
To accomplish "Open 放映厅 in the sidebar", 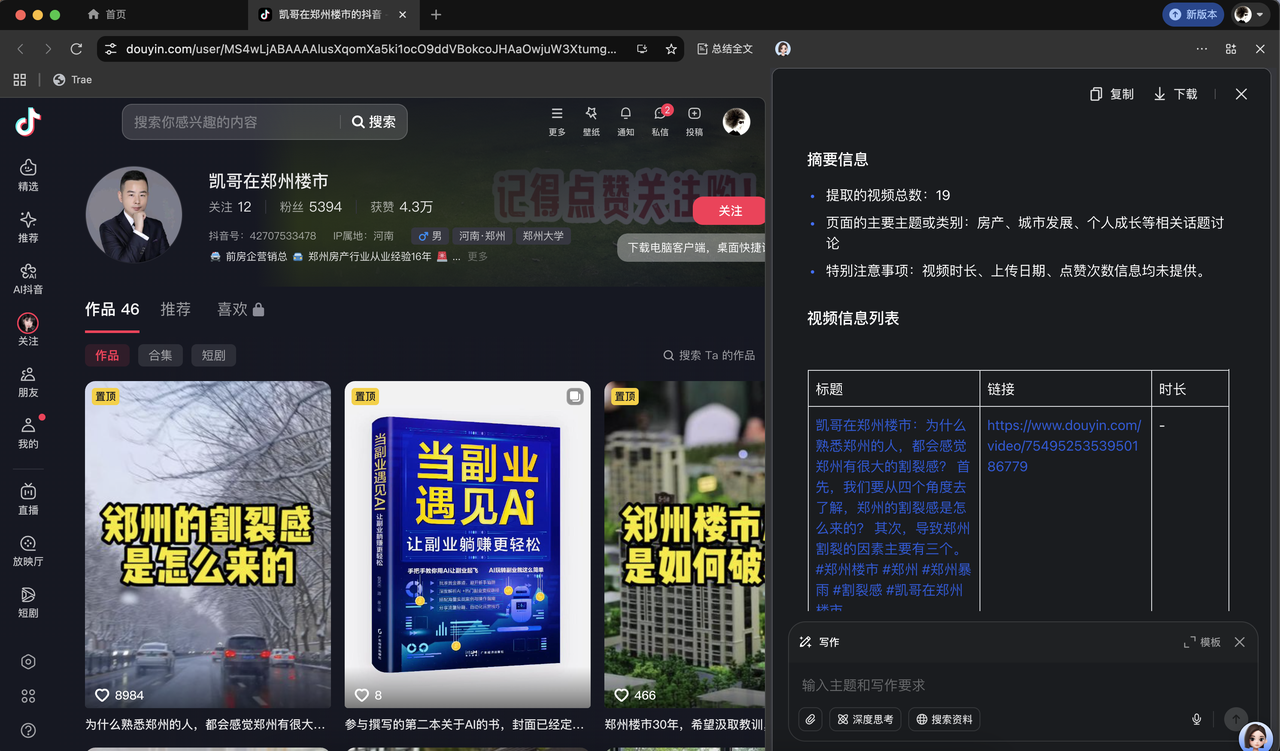I will (27, 551).
